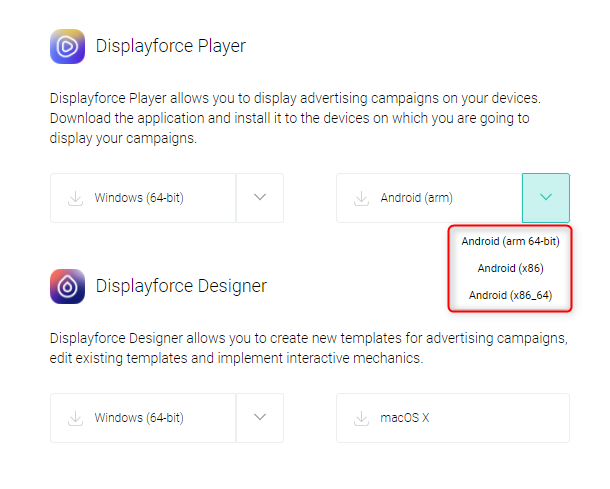Image resolution: width=610 pixels, height=489 pixels.
Task: Expand Designer Windows version dropdown chevron
Action: pos(260,418)
